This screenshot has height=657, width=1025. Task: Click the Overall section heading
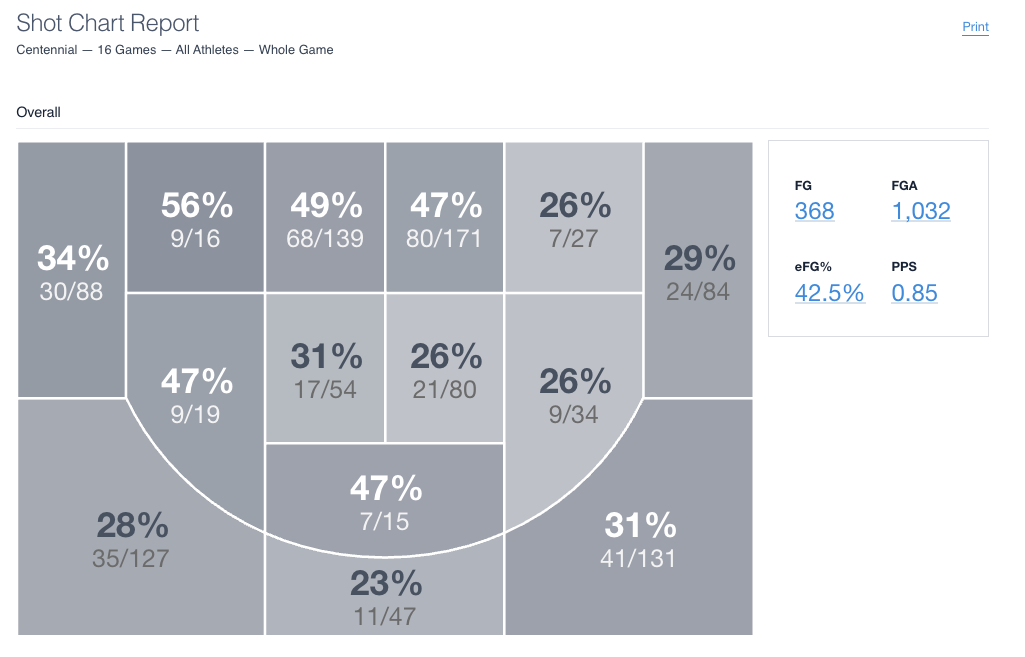39,112
